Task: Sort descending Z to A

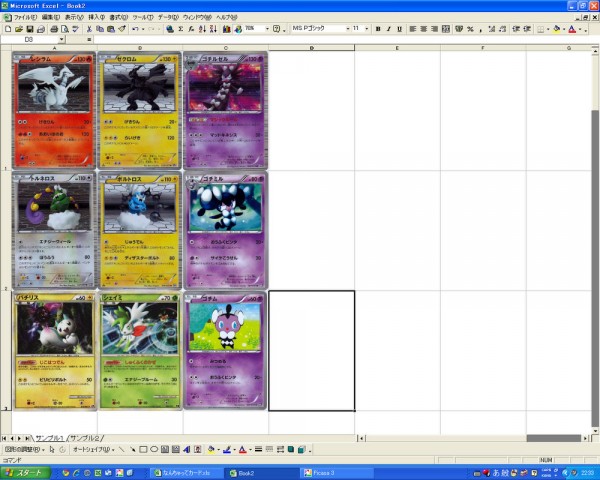Action: [213, 29]
